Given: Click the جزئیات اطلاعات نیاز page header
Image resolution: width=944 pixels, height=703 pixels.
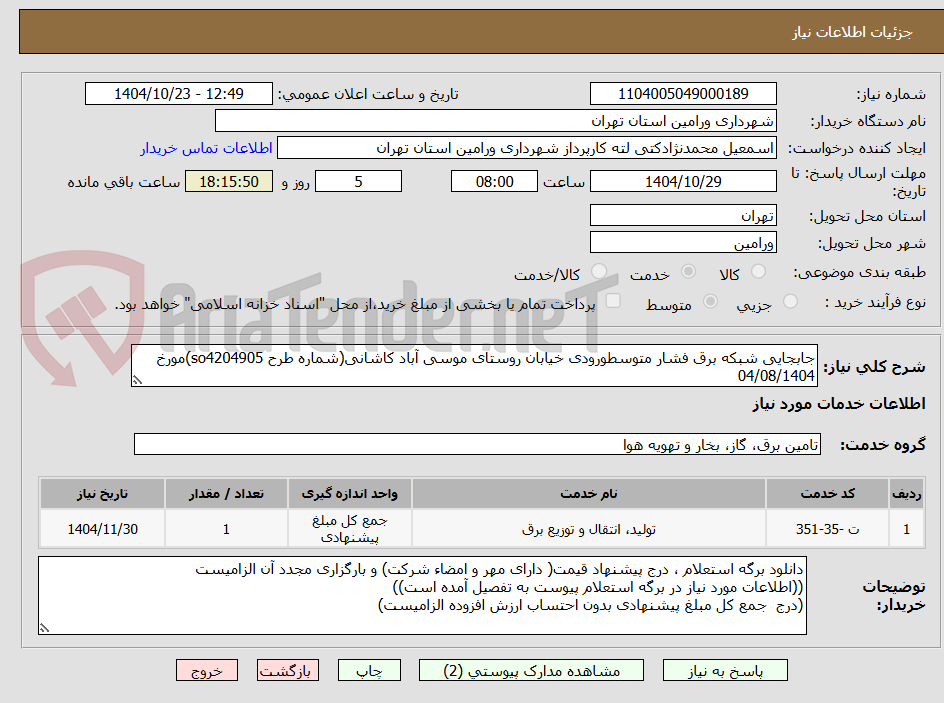Looking at the screenshot, I should (x=852, y=32).
